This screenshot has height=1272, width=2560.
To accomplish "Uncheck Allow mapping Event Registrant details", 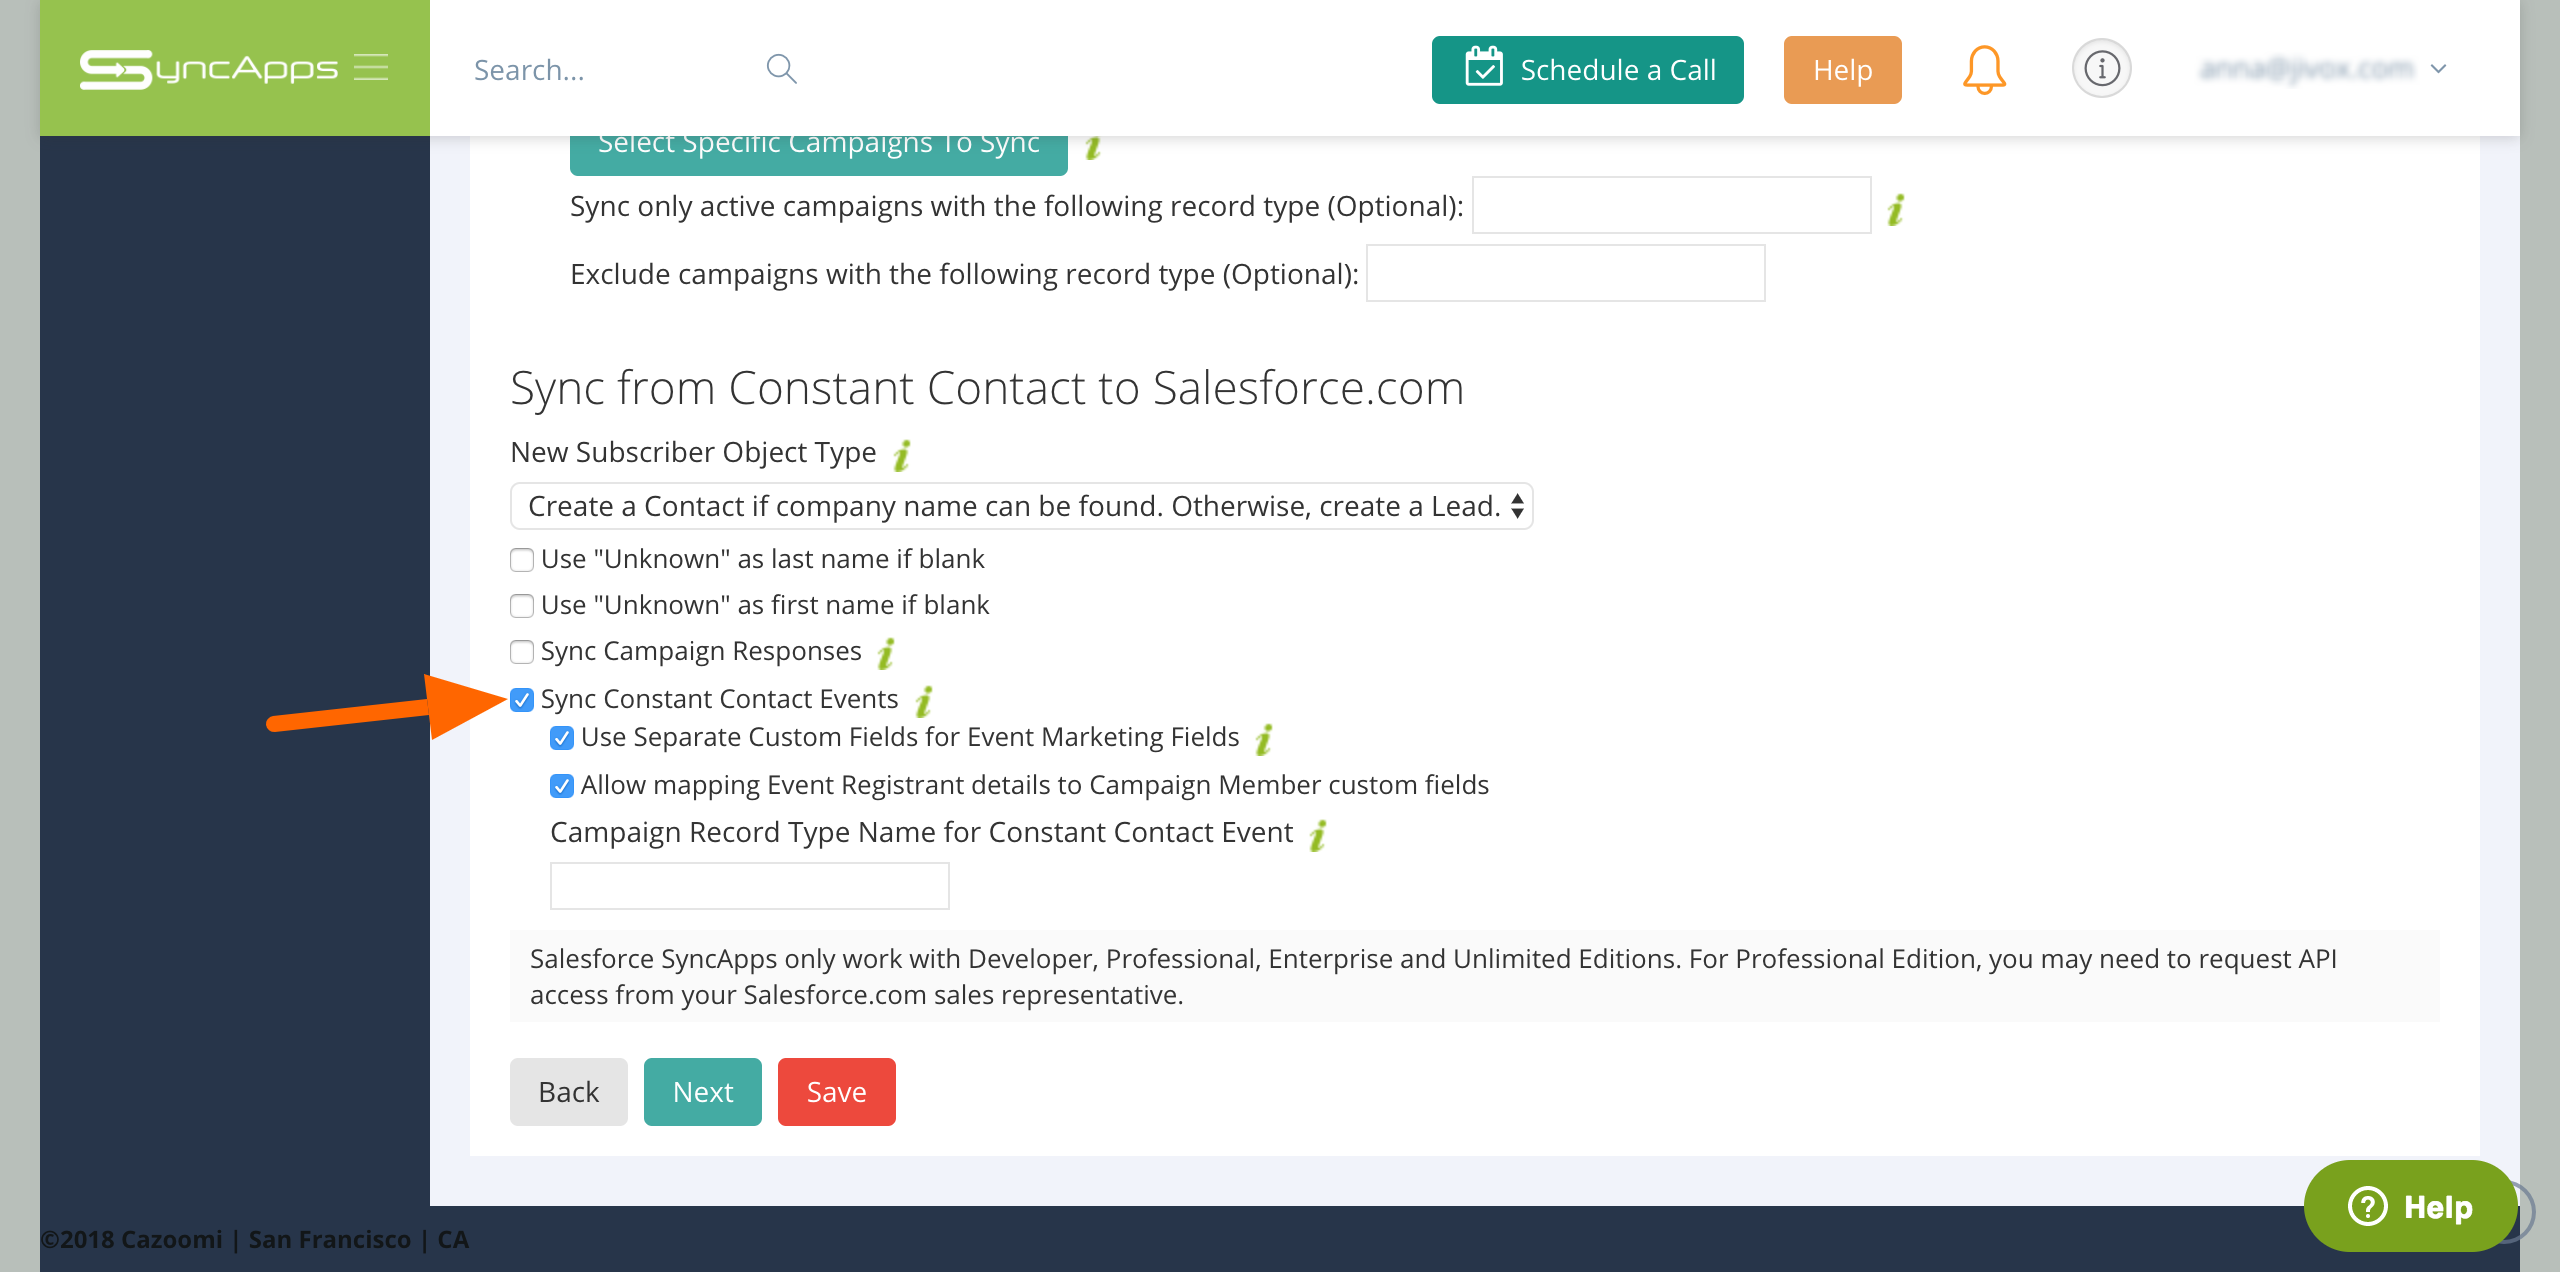I will pos(562,786).
